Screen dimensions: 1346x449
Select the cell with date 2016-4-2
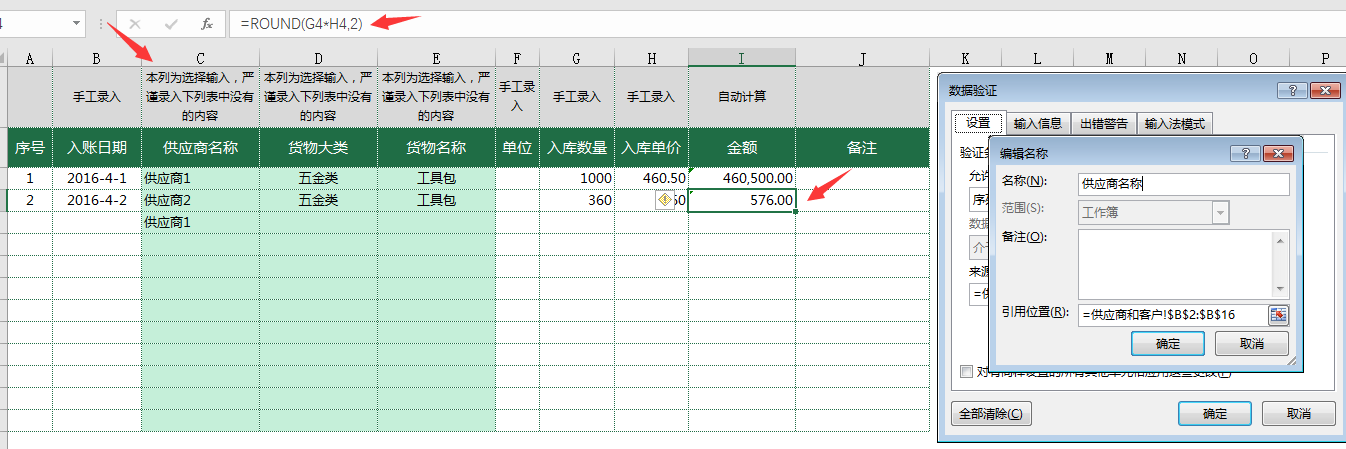[97, 200]
